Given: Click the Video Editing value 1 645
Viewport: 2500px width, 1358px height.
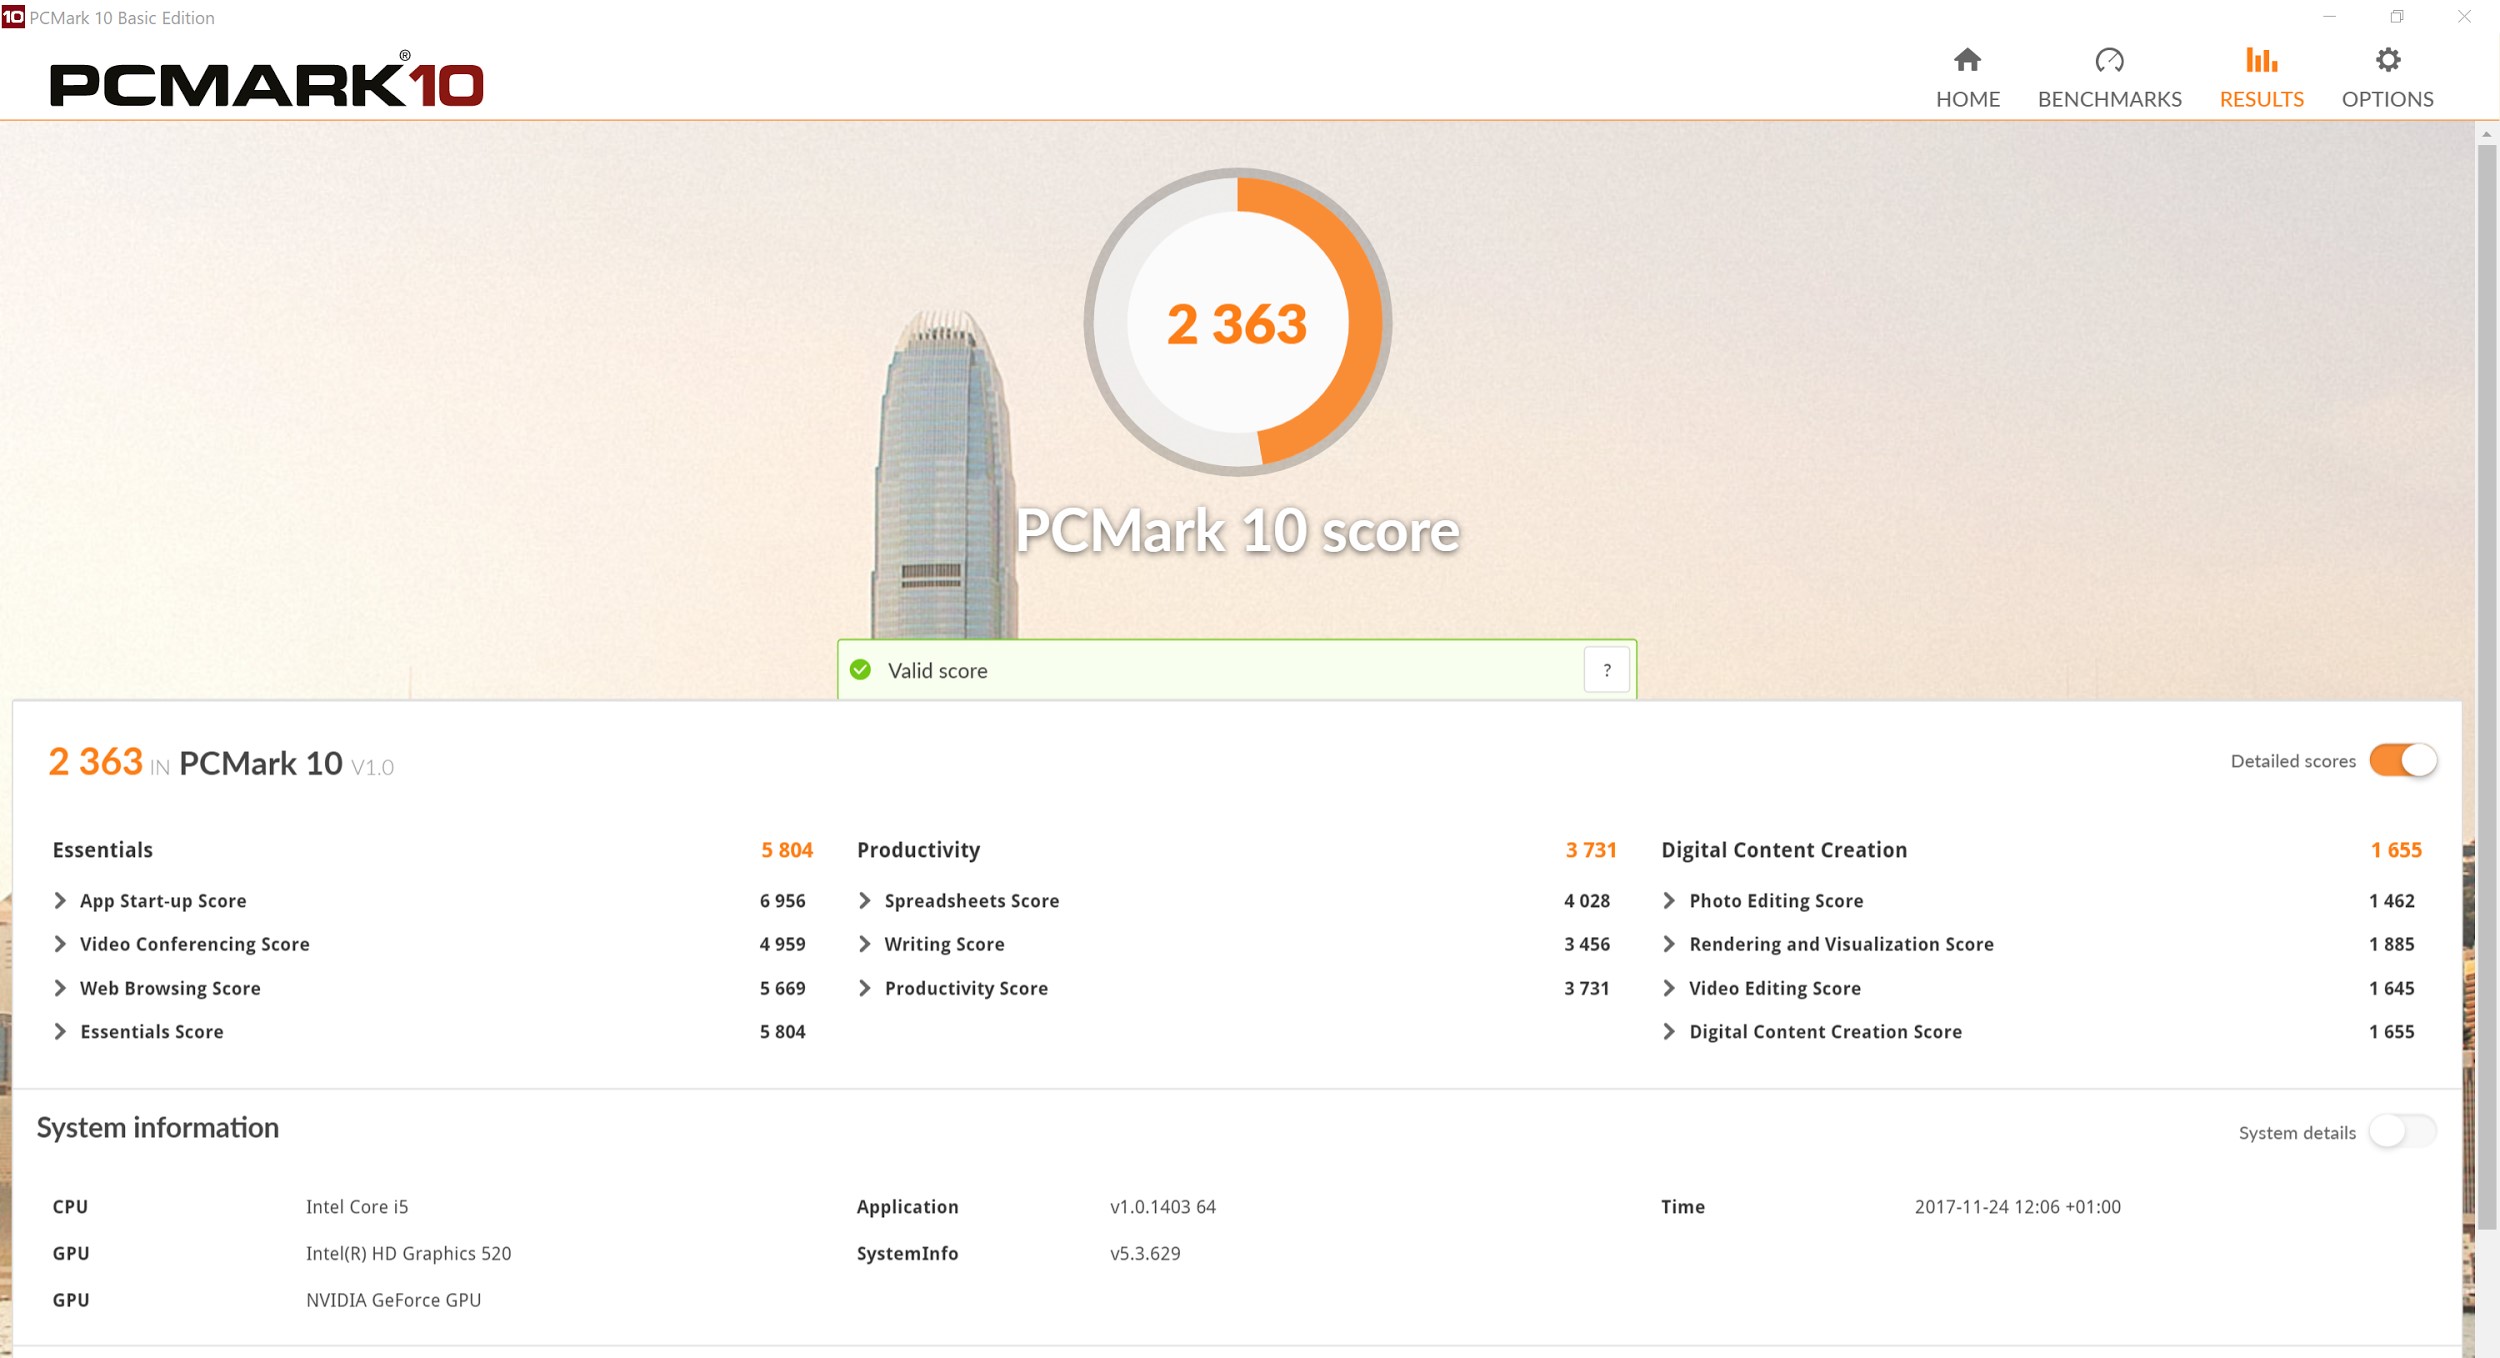Looking at the screenshot, I should tap(2392, 988).
